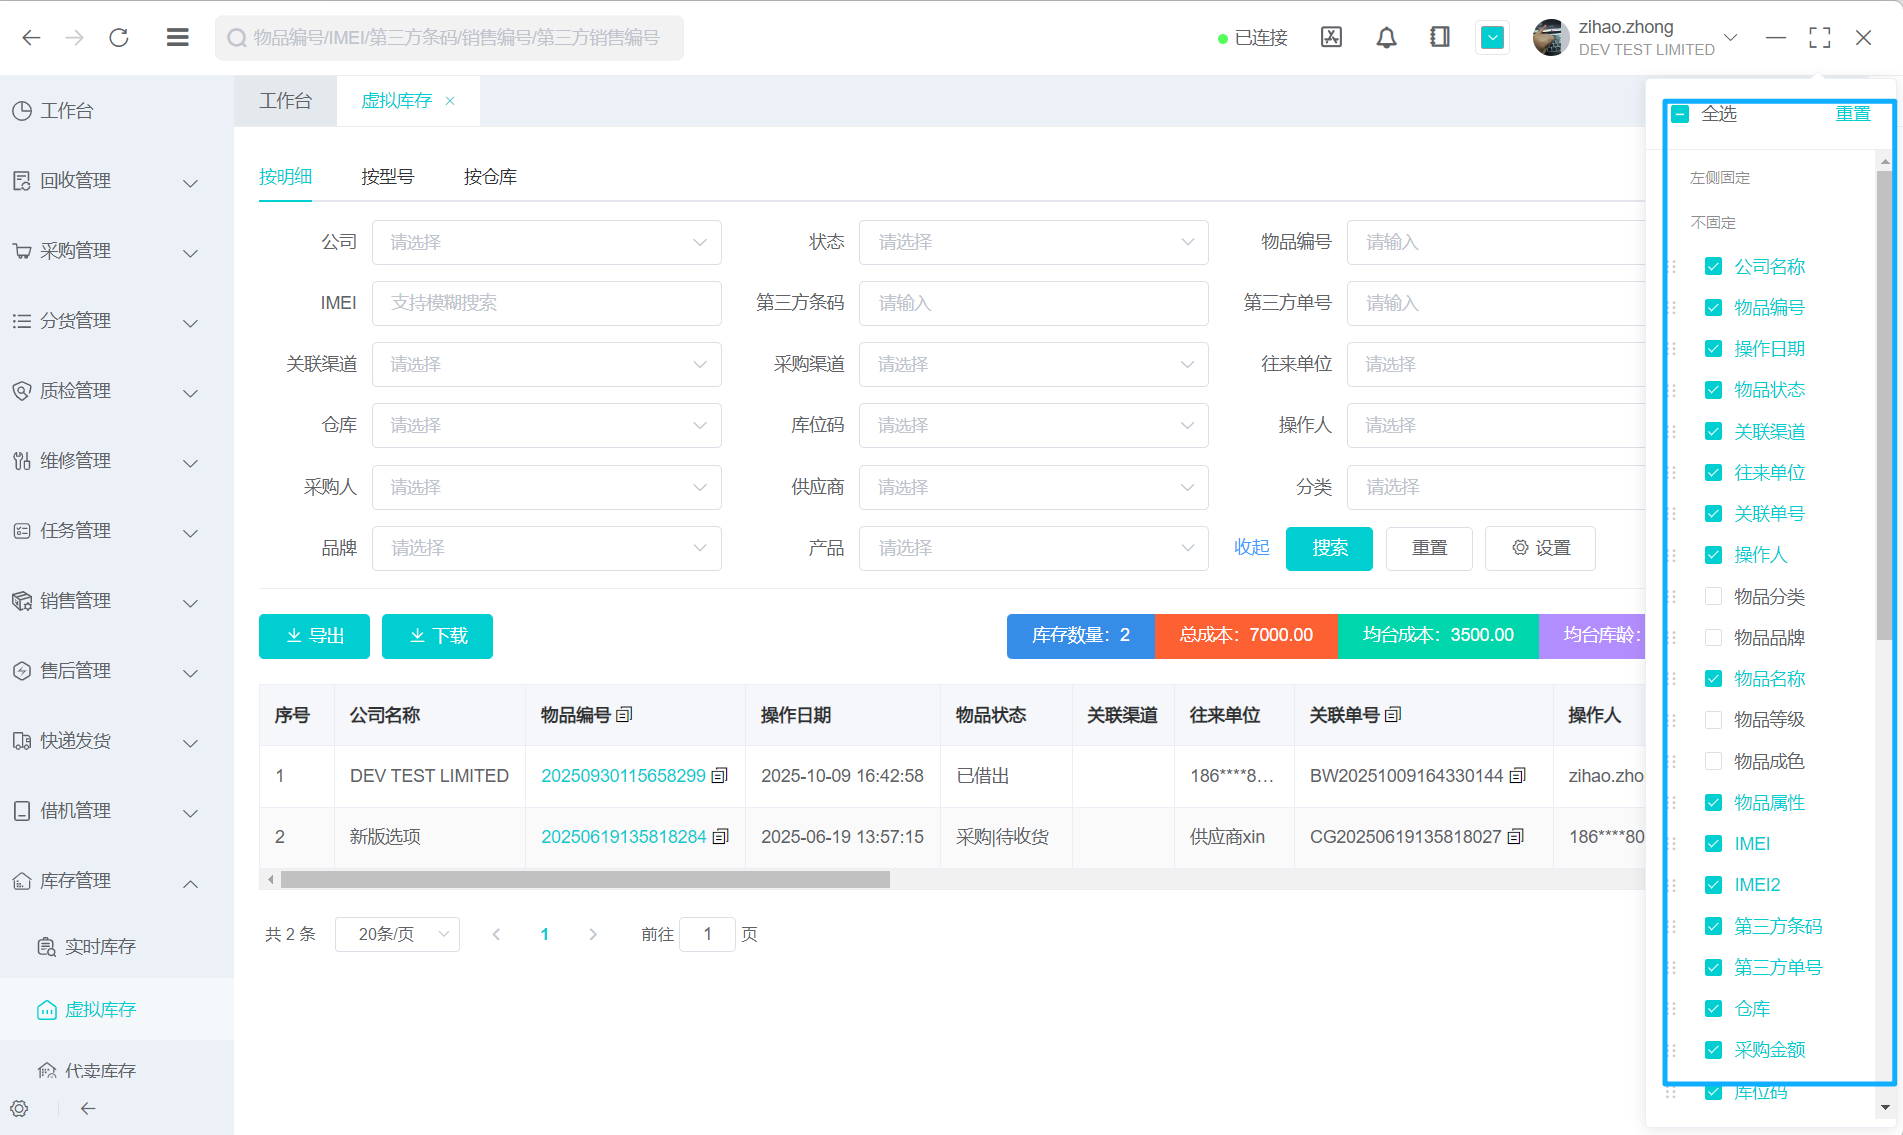Toggle the 全选 select-all checkbox
The image size is (1903, 1135).
pos(1681,114)
